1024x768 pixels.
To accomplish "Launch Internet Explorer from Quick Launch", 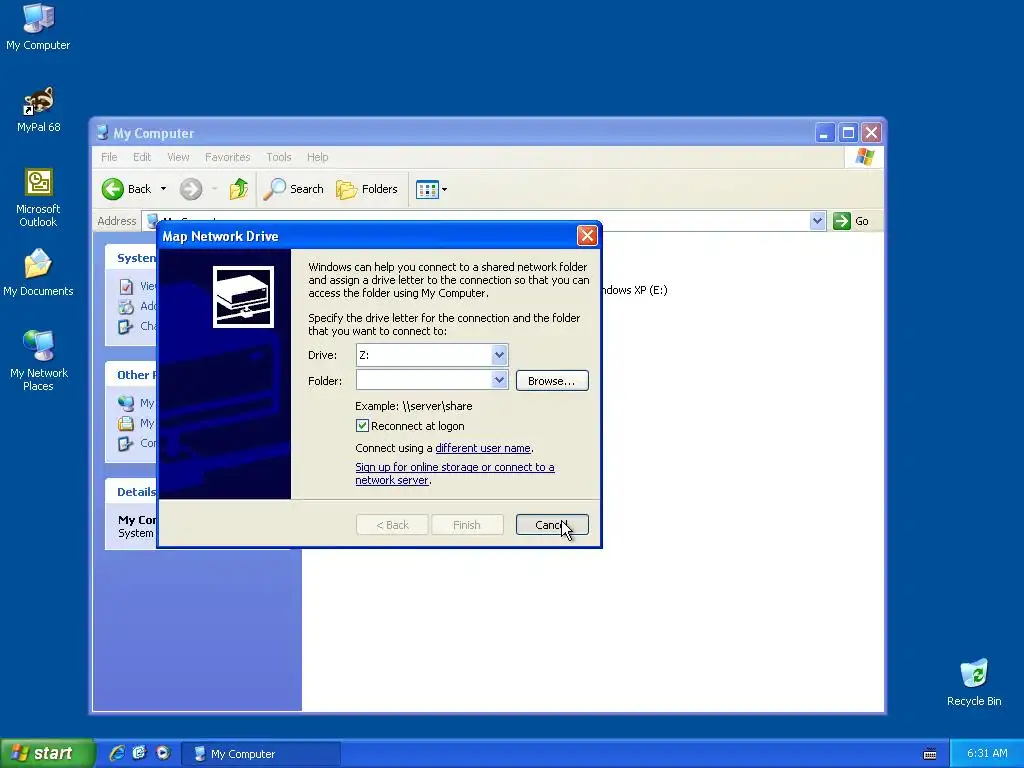I will pos(117,753).
